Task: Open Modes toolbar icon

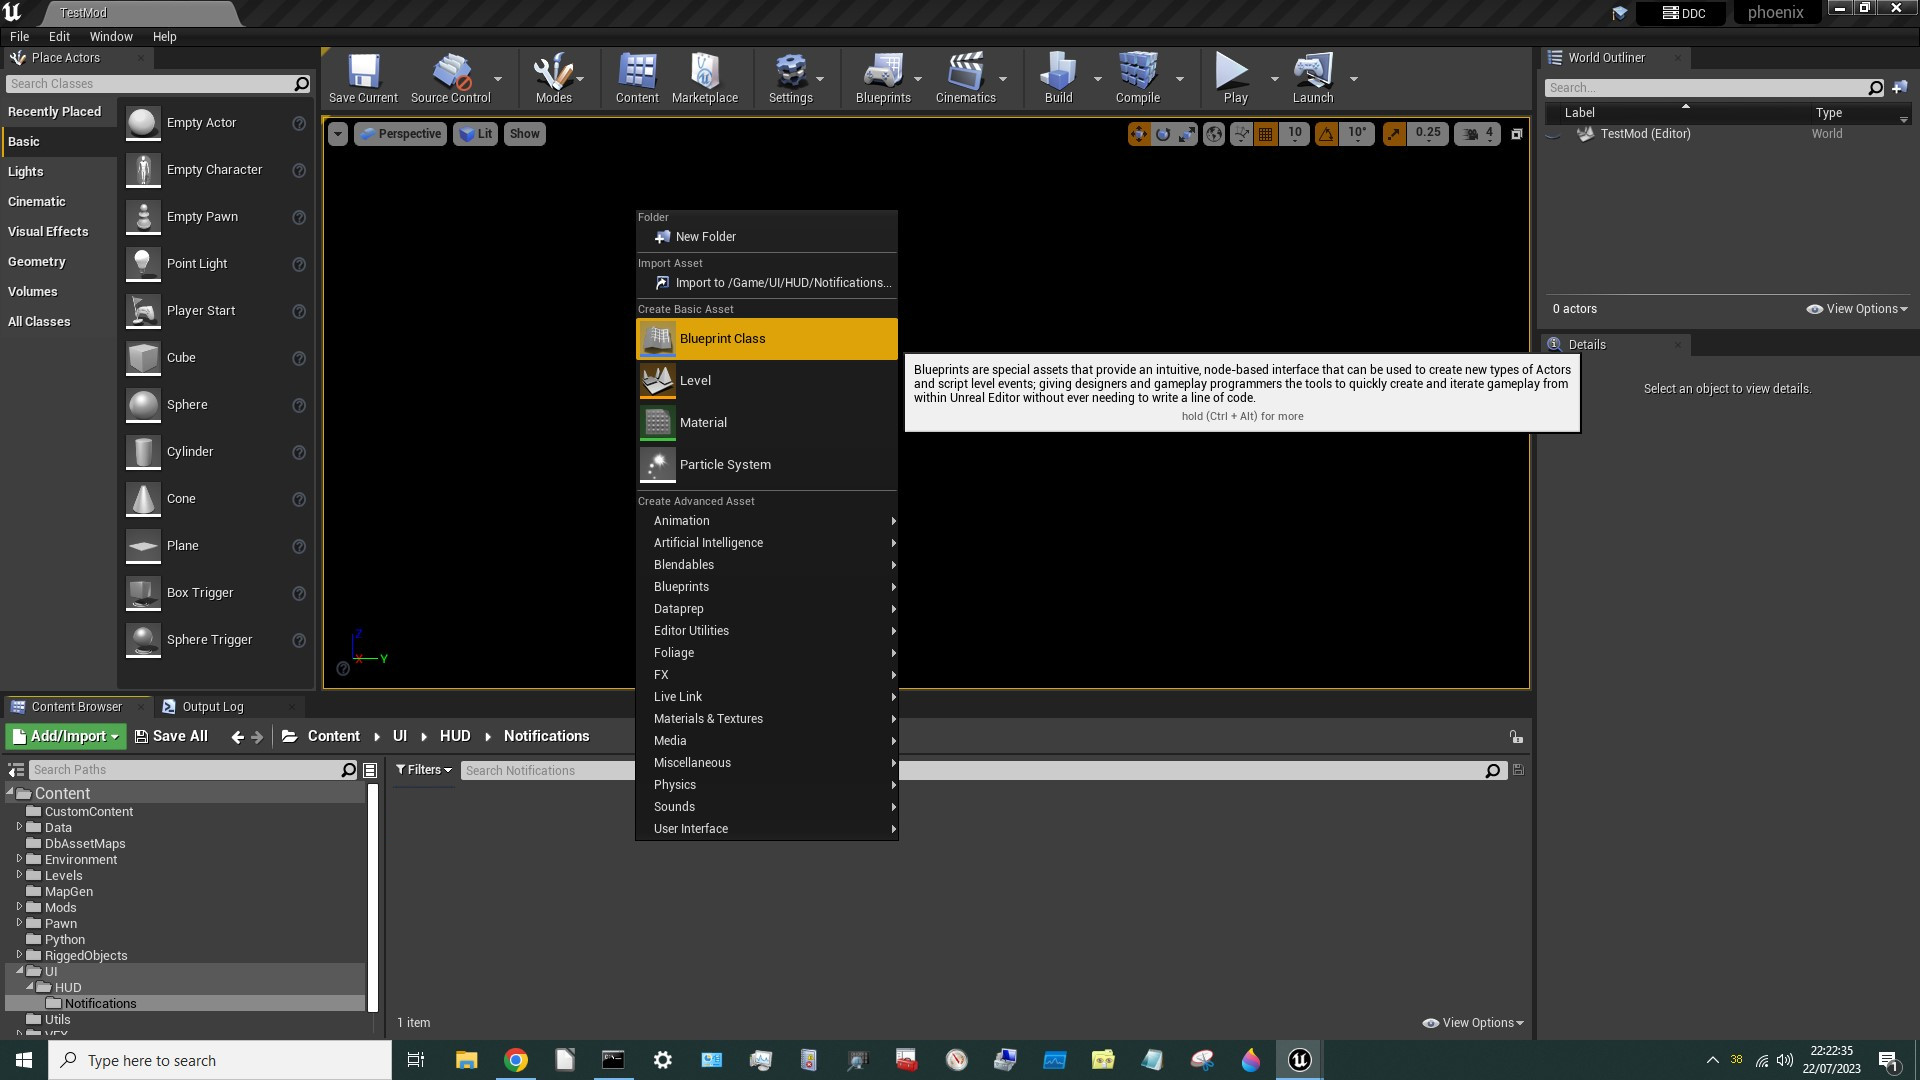Action: pyautogui.click(x=553, y=78)
